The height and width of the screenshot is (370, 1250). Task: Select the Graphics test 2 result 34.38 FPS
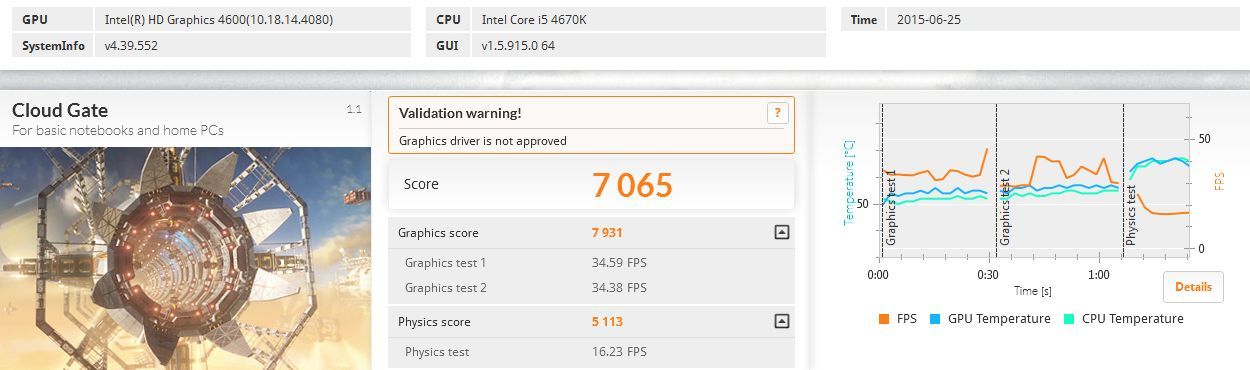click(619, 288)
